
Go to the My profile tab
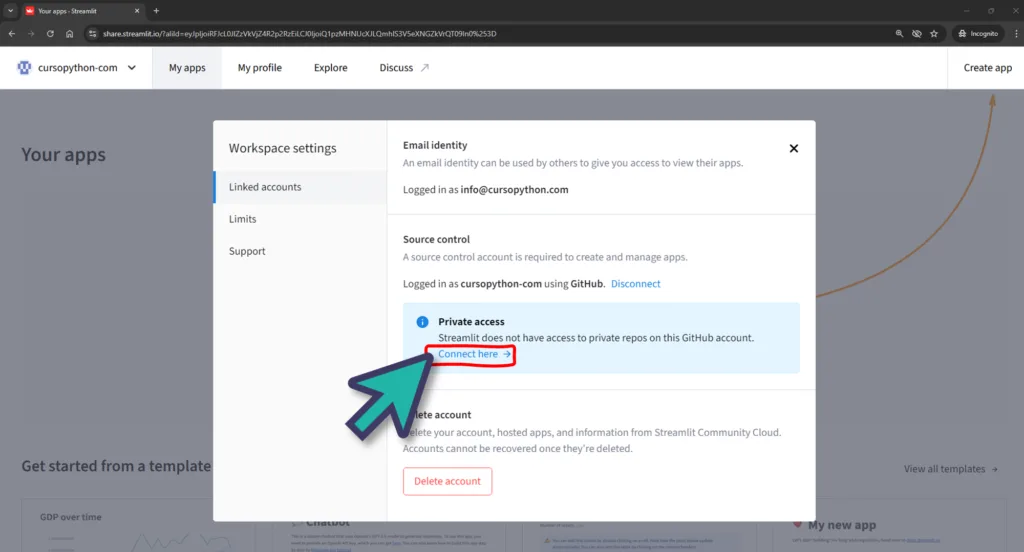click(259, 68)
